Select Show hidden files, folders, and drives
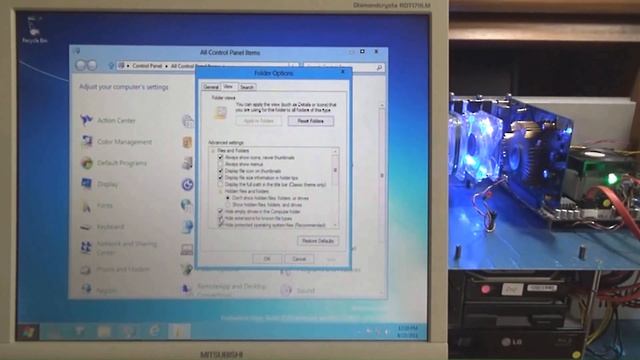 click(x=228, y=205)
